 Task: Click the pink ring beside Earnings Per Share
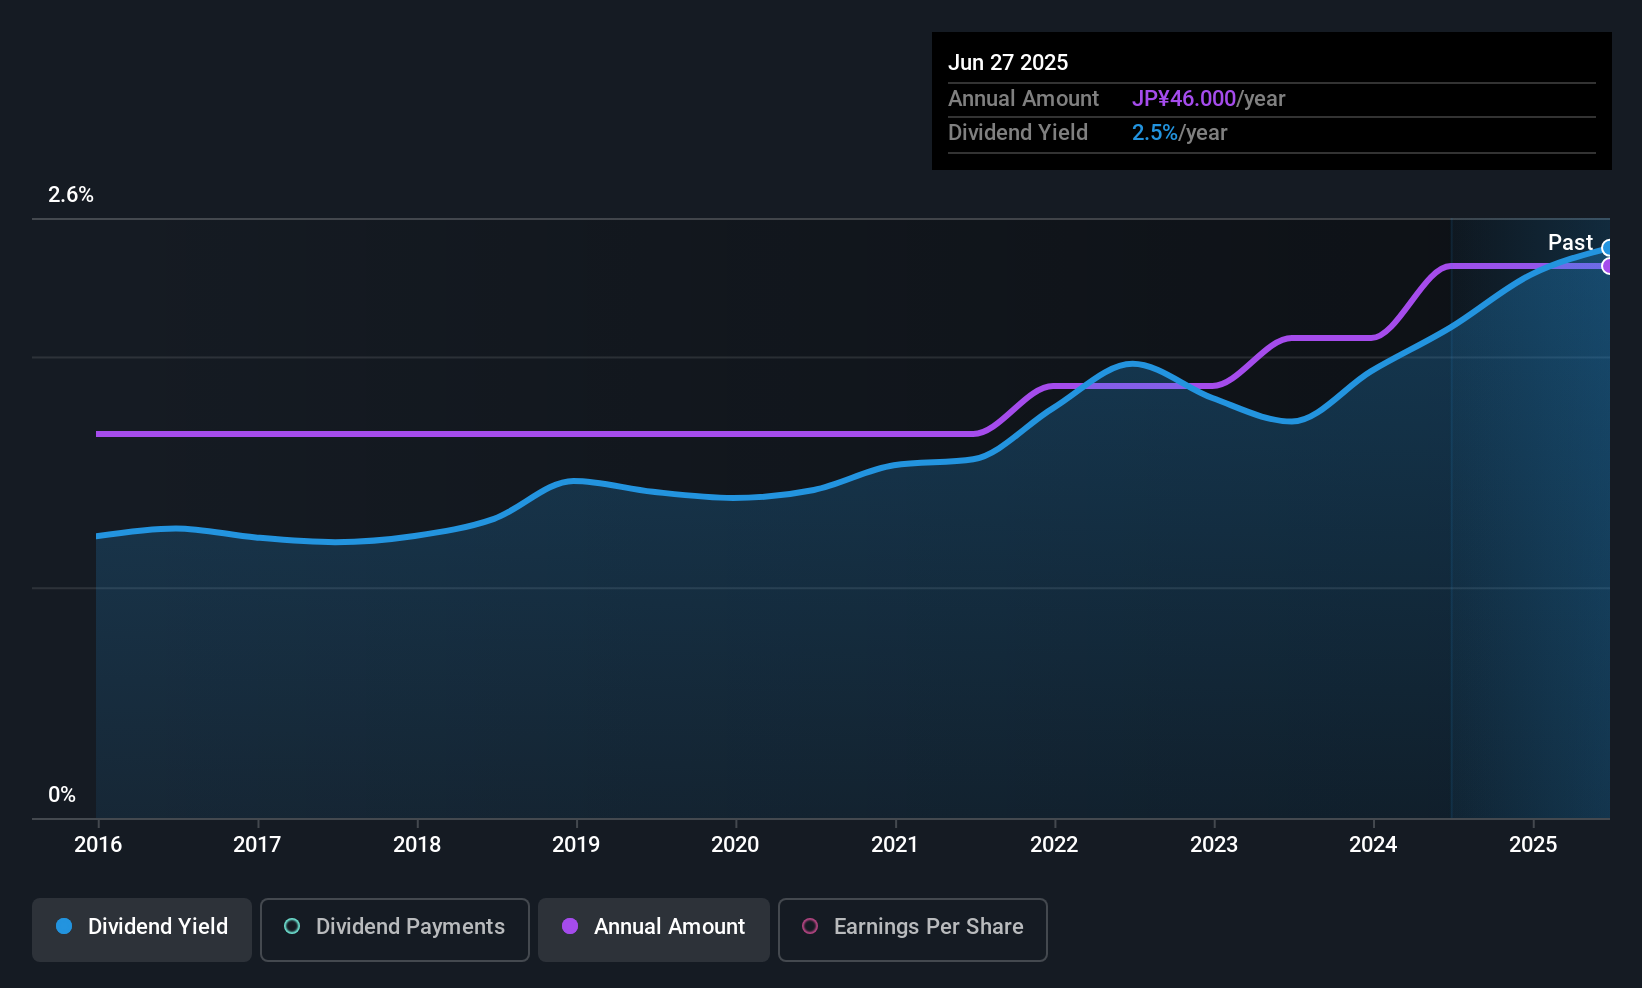pyautogui.click(x=810, y=927)
